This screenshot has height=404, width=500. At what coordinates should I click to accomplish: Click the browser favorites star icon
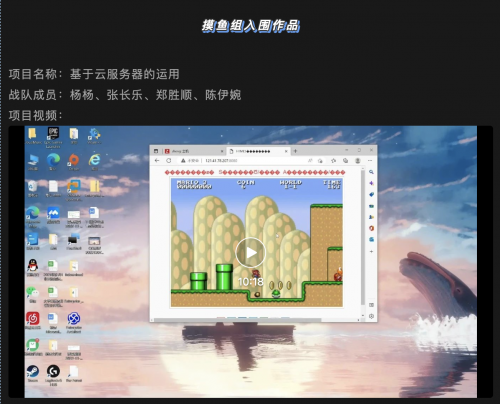click(x=333, y=161)
